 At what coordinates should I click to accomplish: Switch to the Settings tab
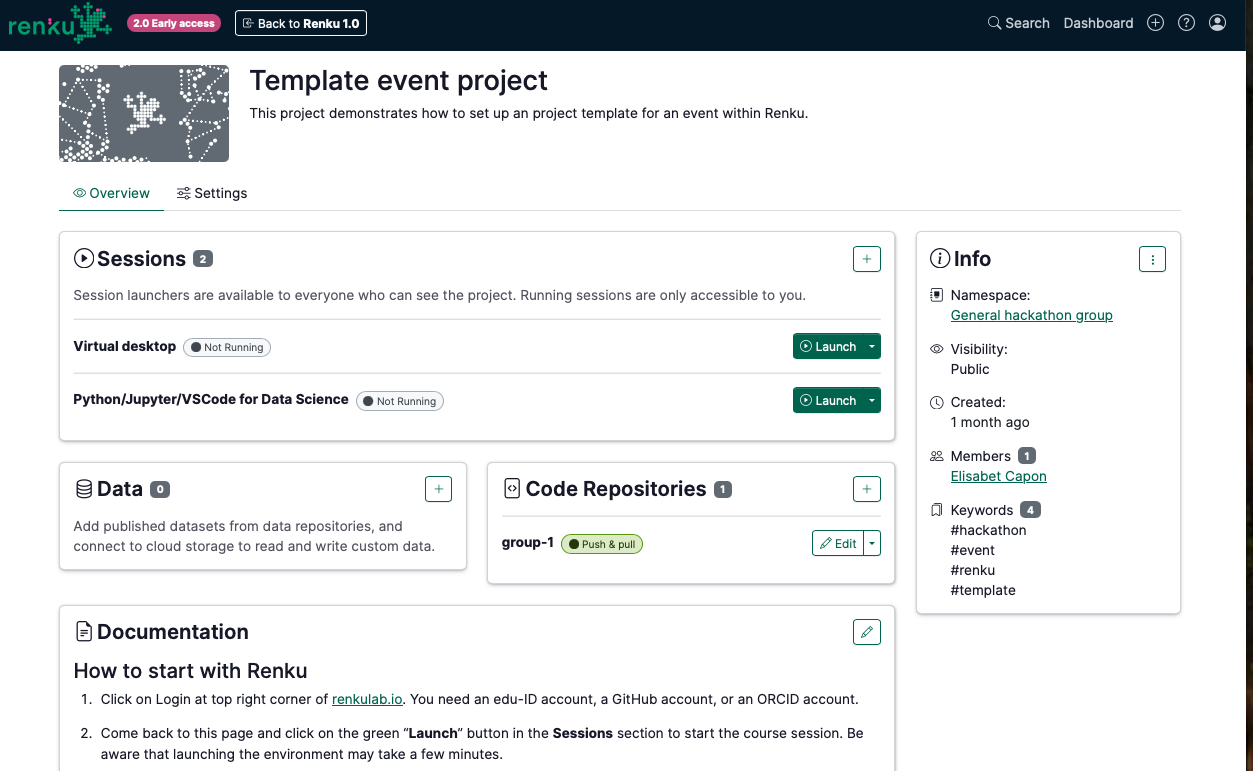pyautogui.click(x=212, y=193)
